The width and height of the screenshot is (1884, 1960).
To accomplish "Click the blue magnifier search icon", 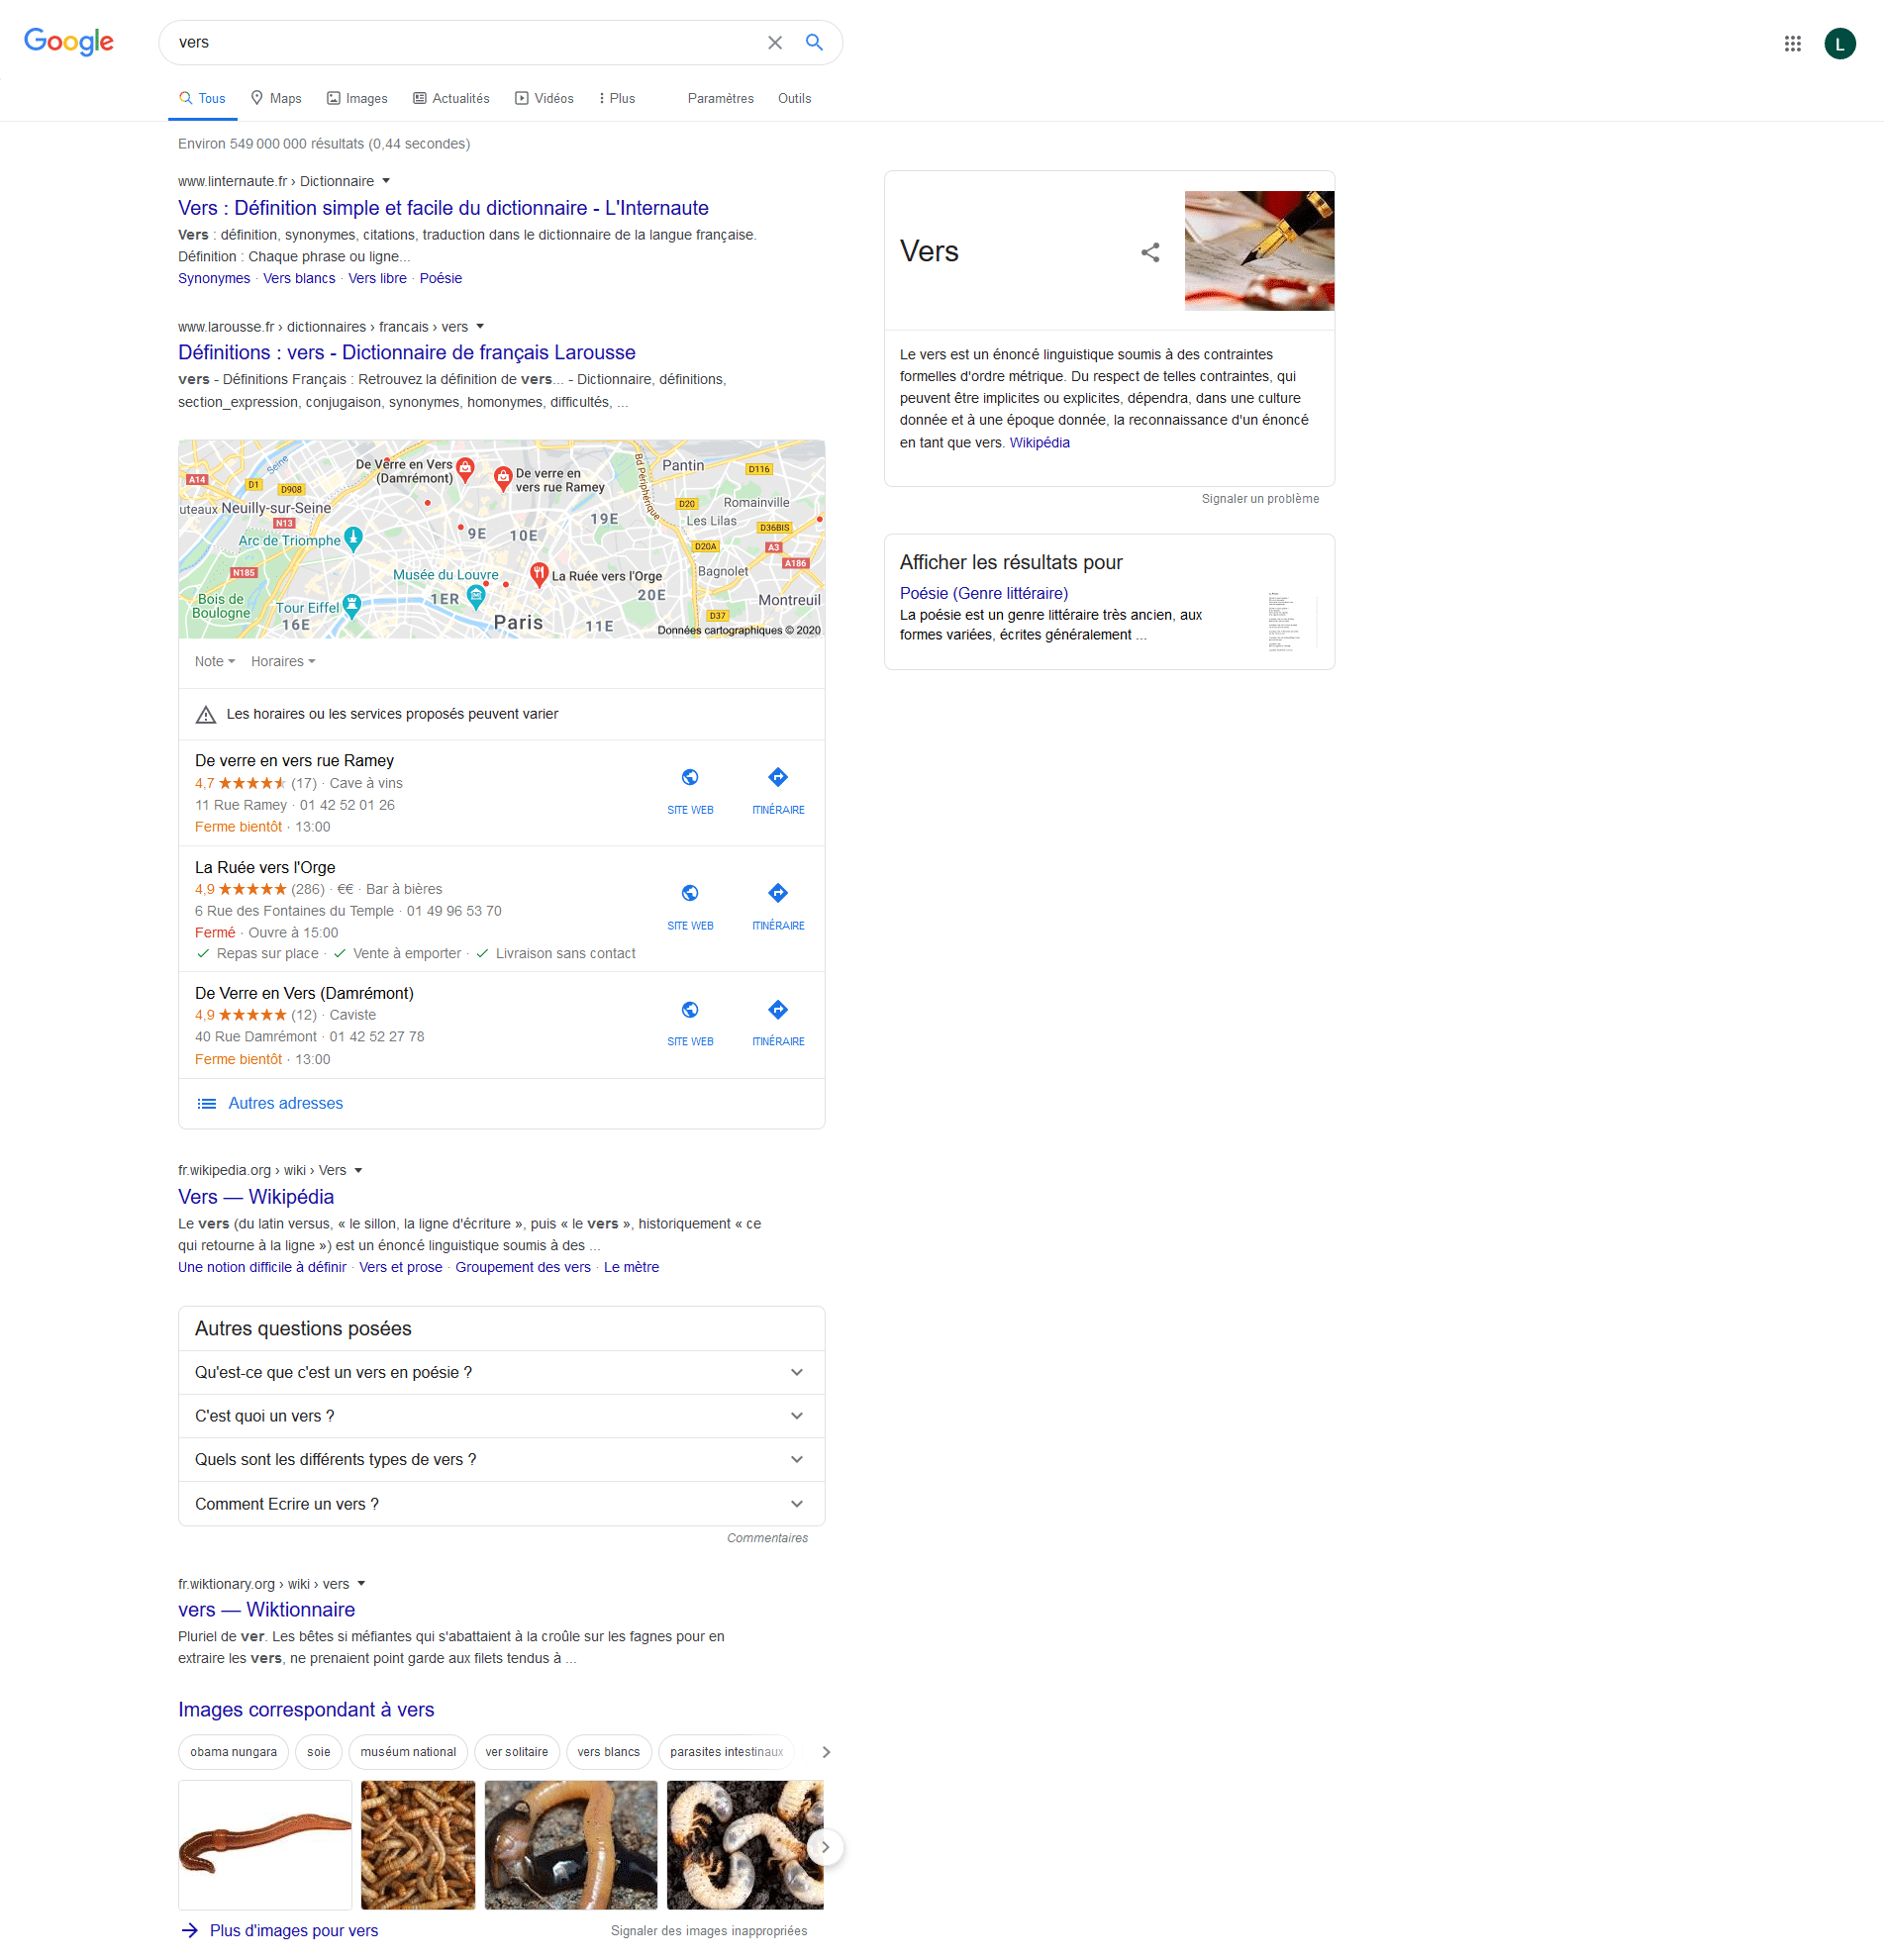I will 814,43.
